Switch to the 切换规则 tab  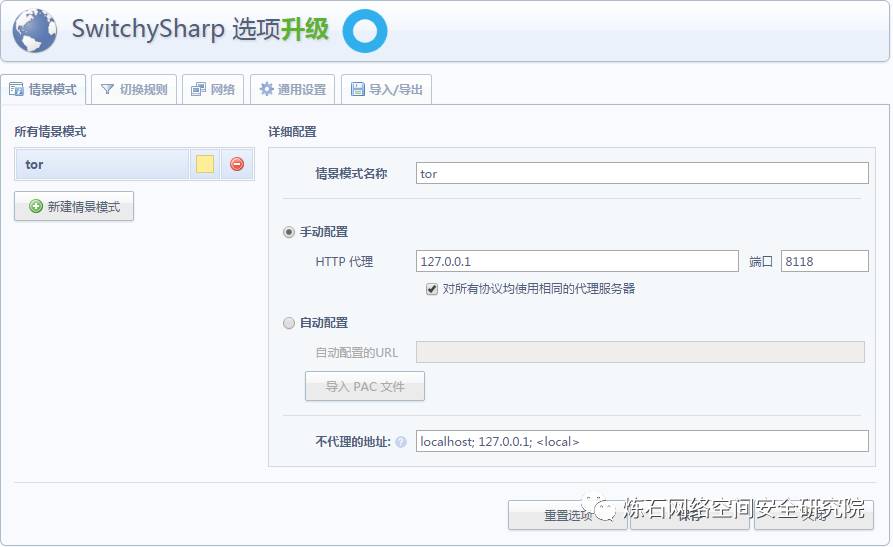(134, 89)
